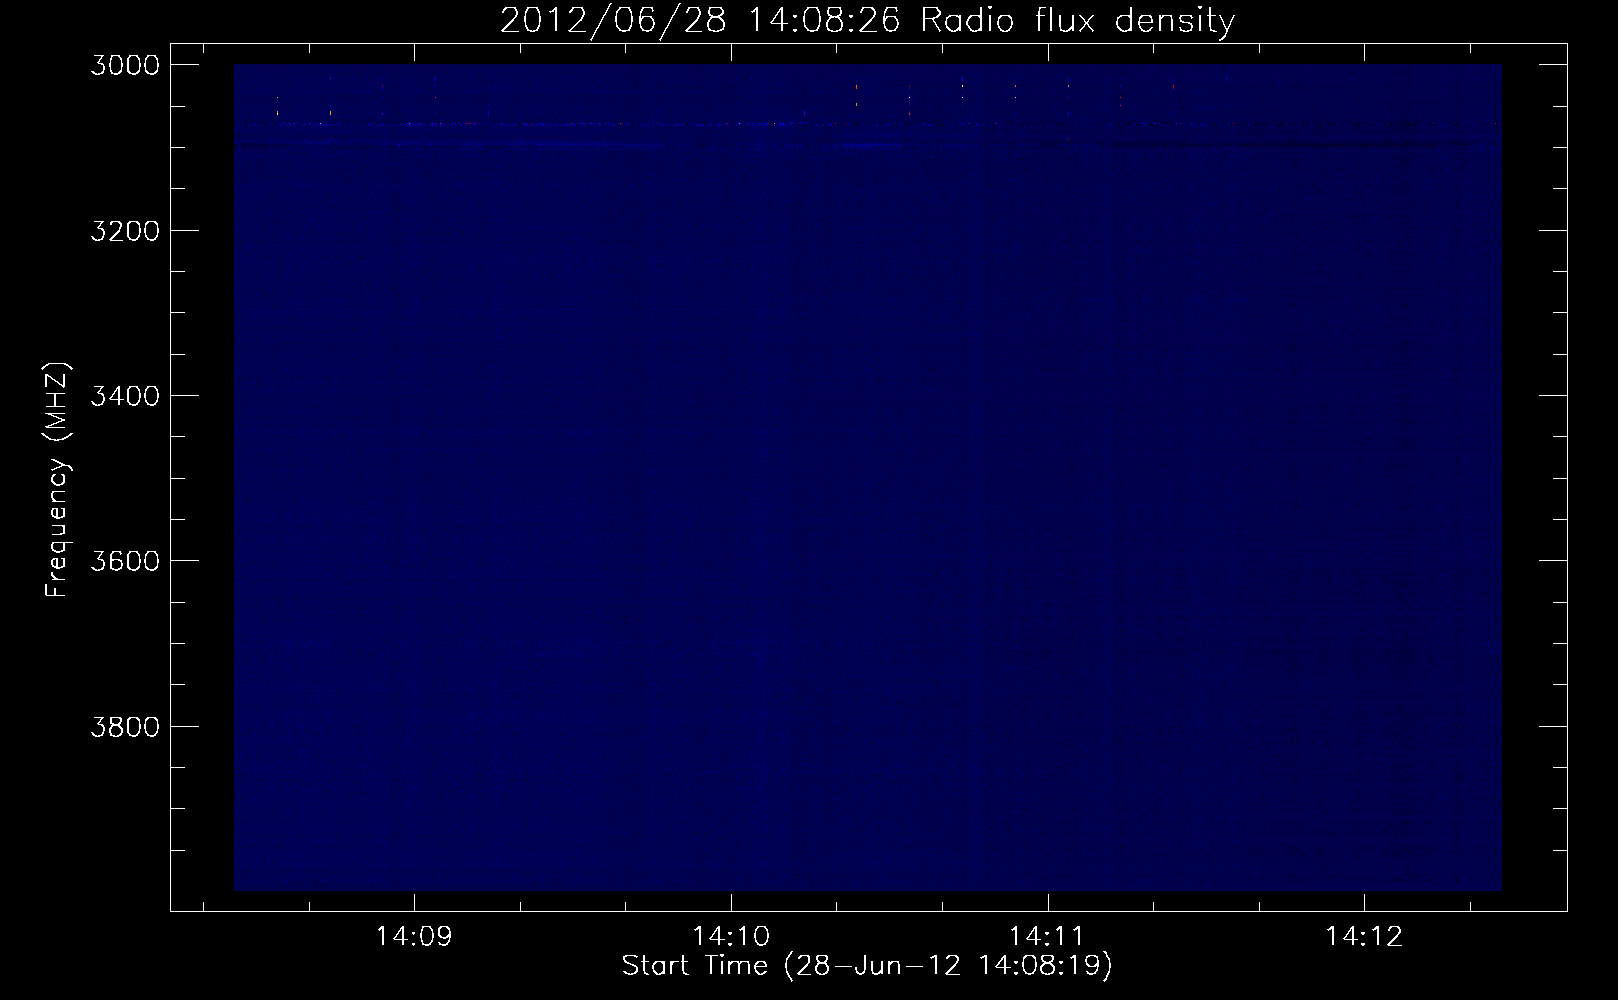Image resolution: width=1618 pixels, height=1000 pixels.
Task: Click the 'Start Time (28-Jun-12 14:08:19)' axis title
Action: pos(867,966)
